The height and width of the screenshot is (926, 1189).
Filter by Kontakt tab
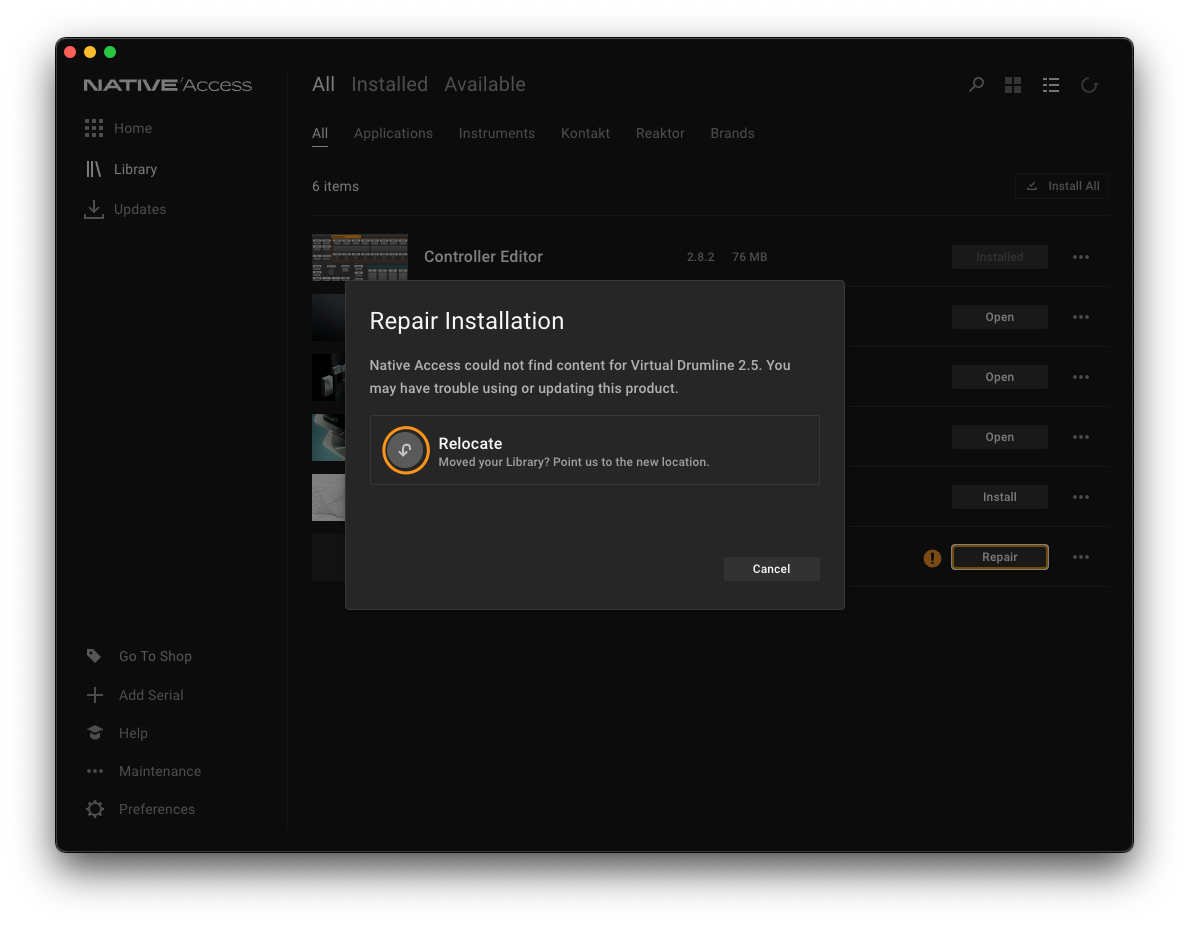[x=585, y=133]
